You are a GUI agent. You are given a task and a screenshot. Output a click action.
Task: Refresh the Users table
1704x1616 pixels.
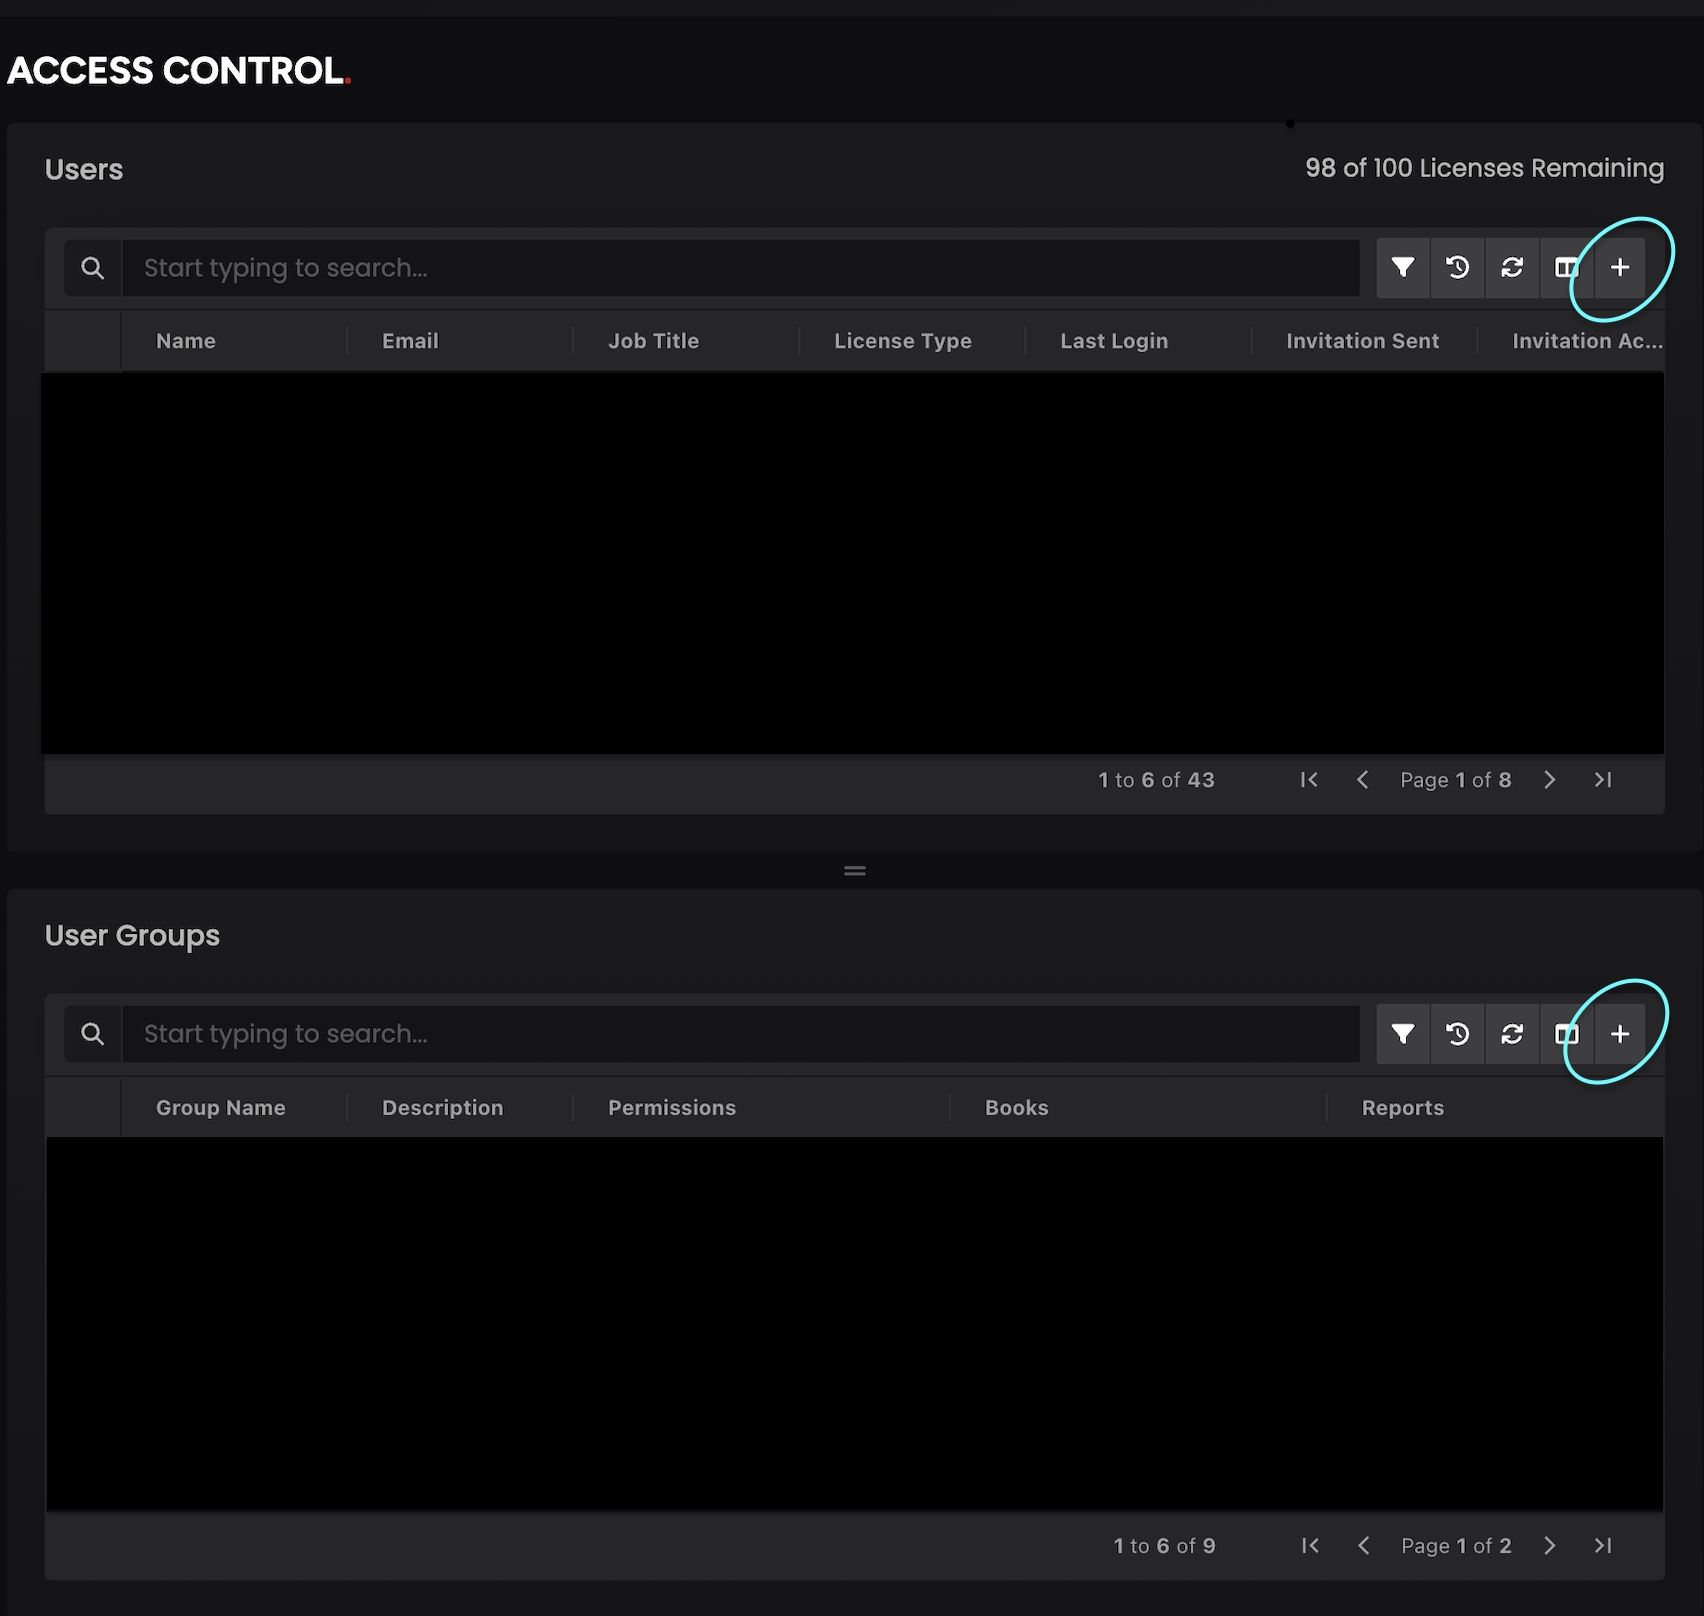(1512, 267)
